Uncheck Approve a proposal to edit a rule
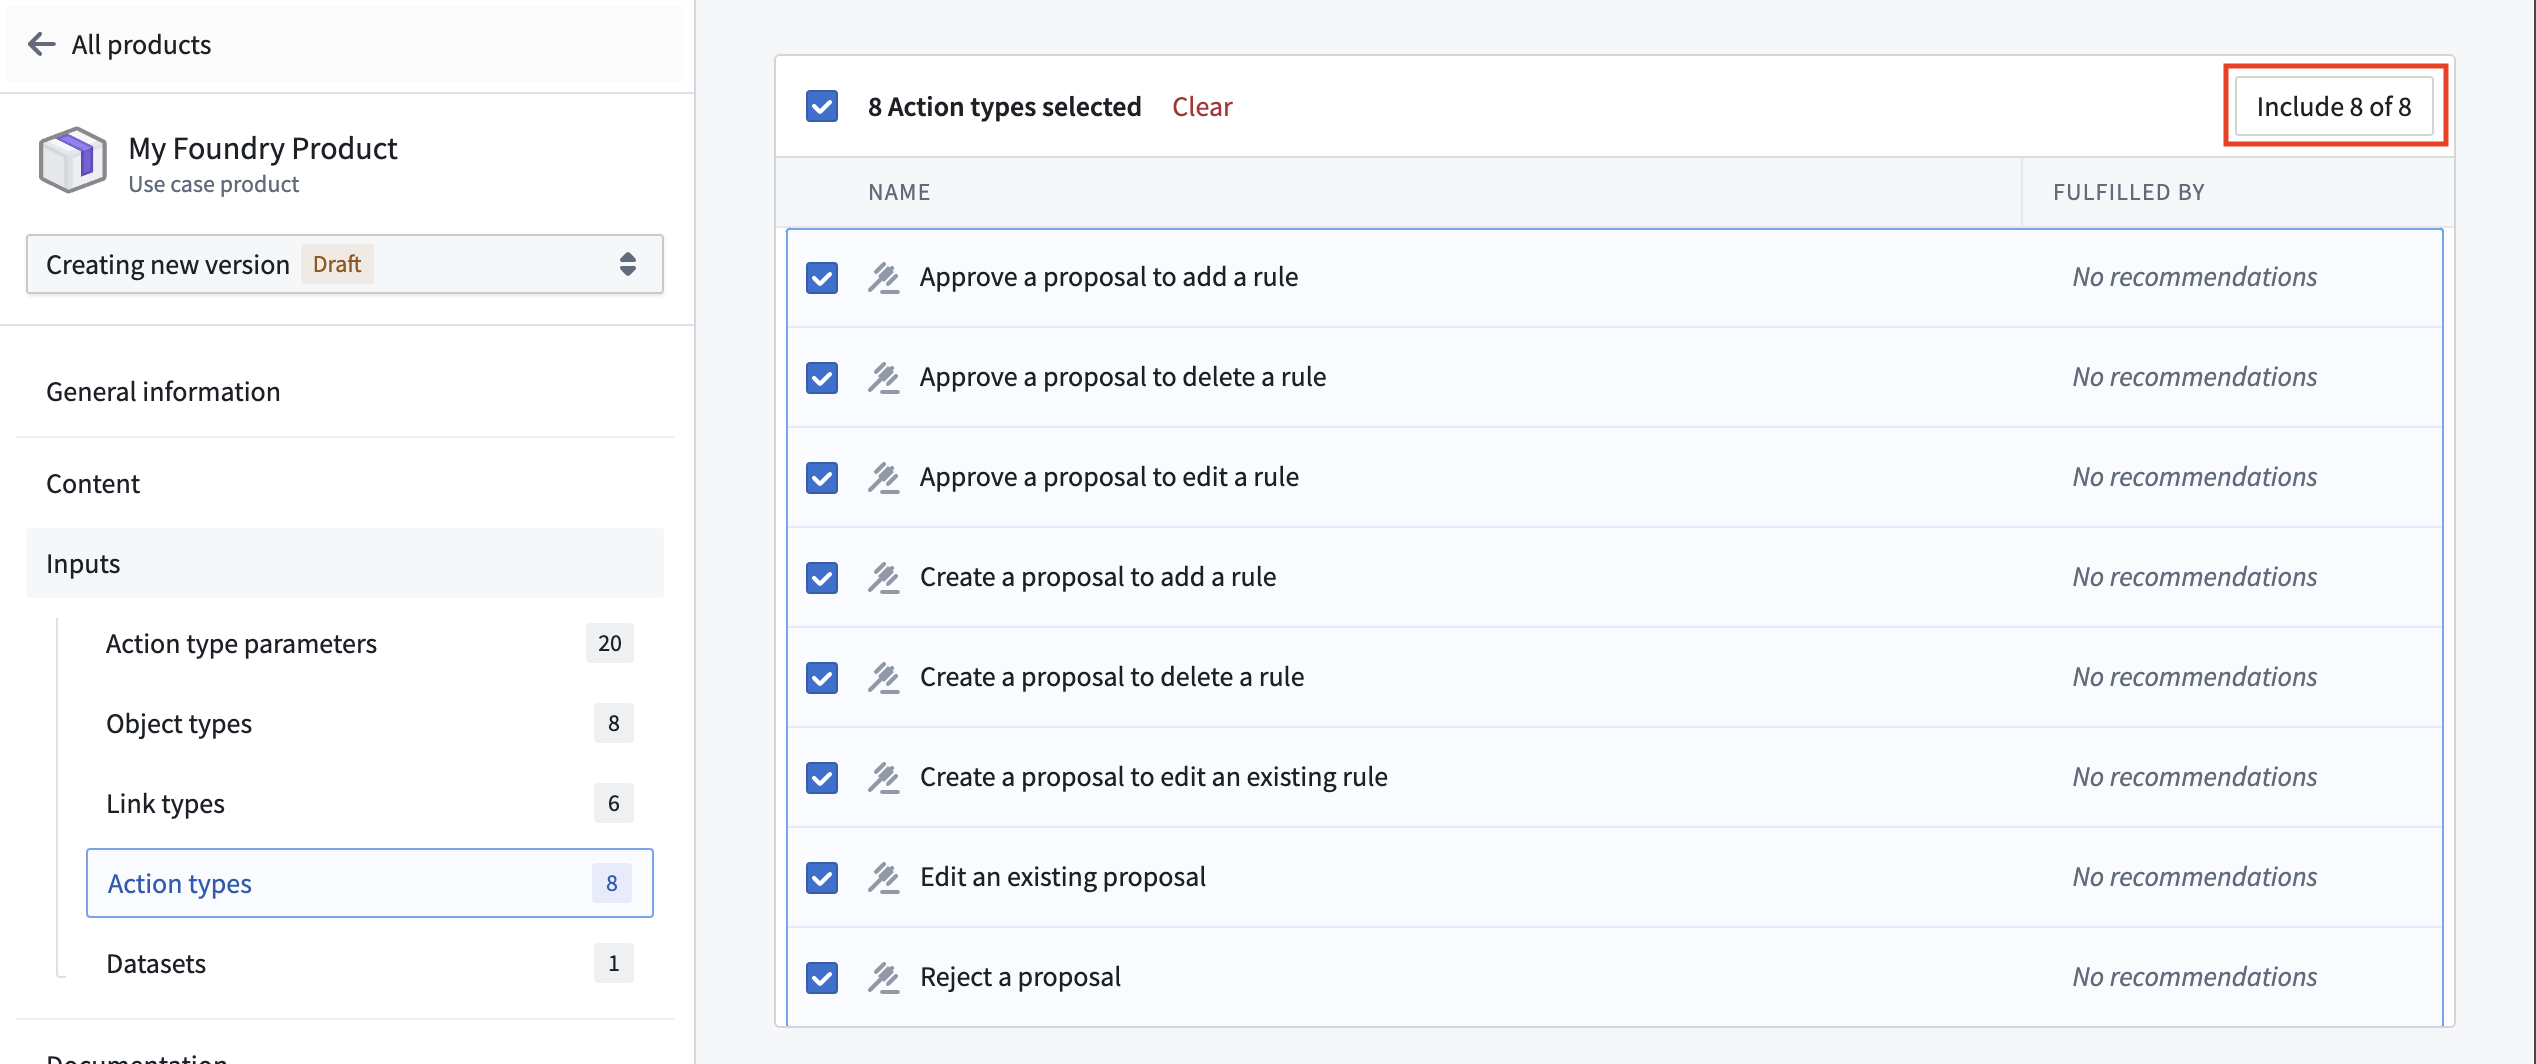2536x1064 pixels. click(x=822, y=477)
